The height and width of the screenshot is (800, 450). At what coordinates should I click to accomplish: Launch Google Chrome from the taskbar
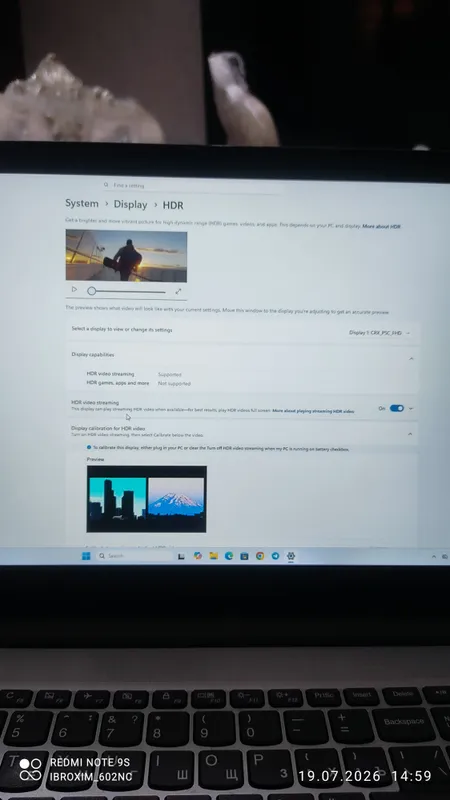(x=260, y=556)
